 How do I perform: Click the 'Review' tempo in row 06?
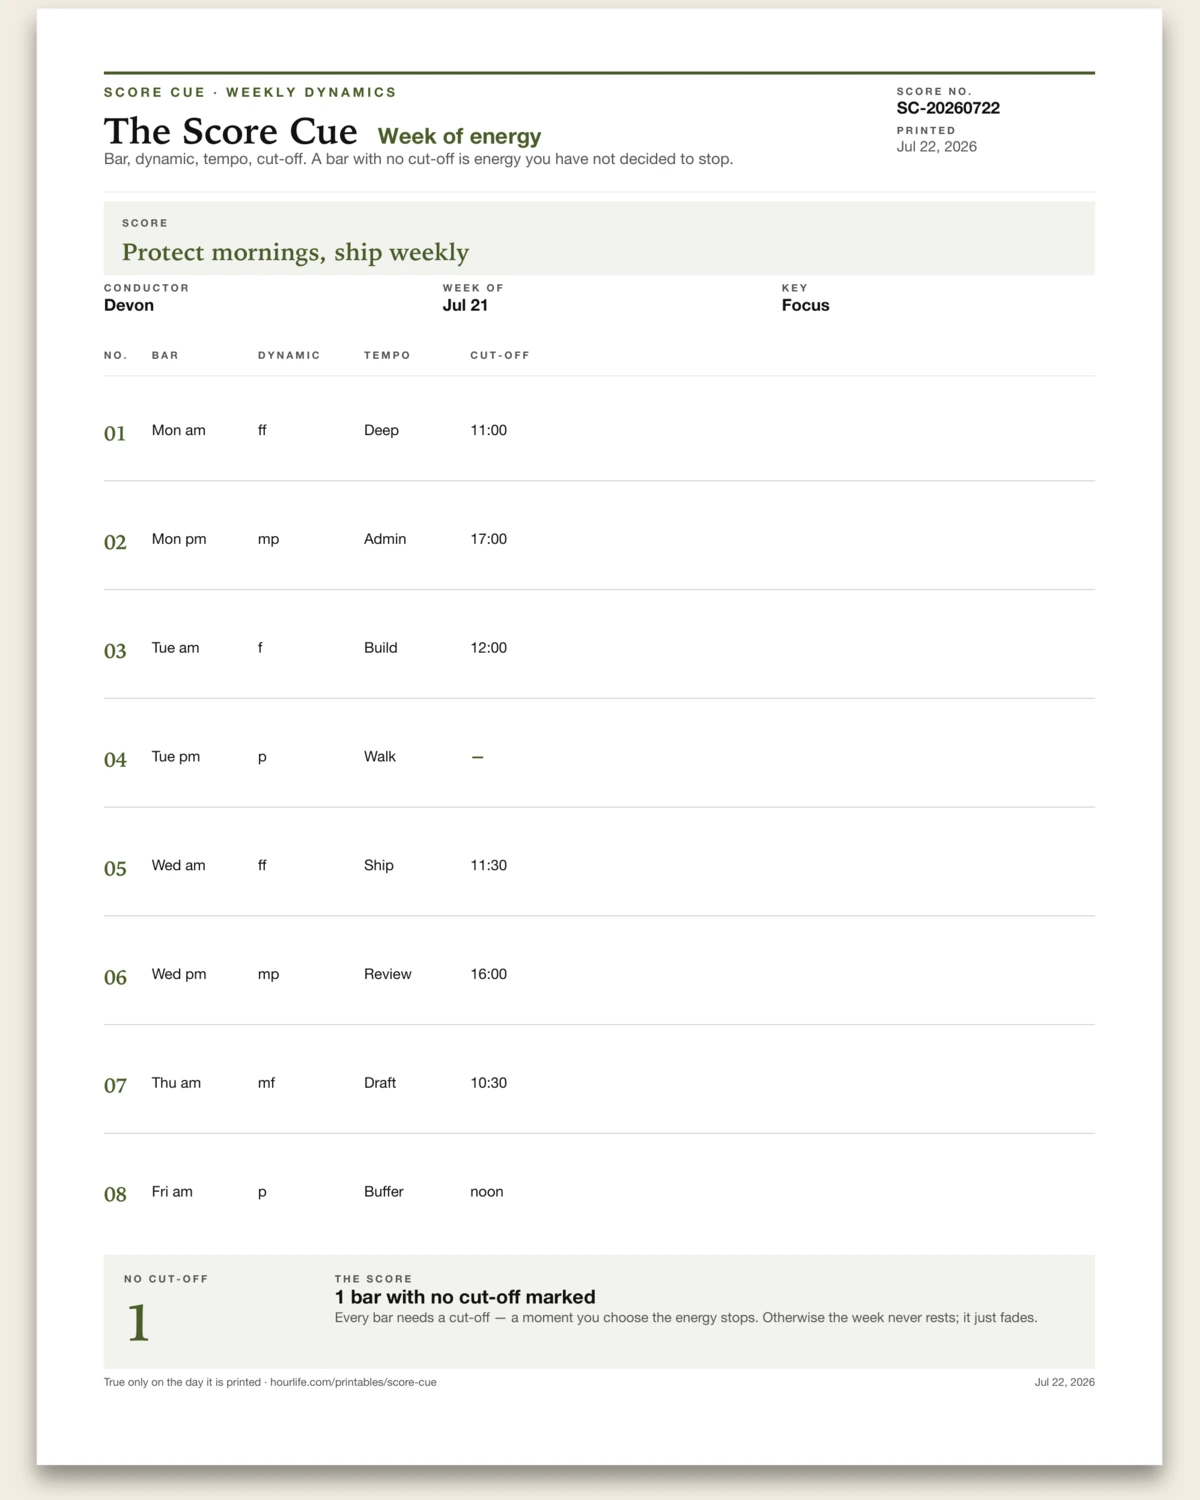tap(388, 974)
